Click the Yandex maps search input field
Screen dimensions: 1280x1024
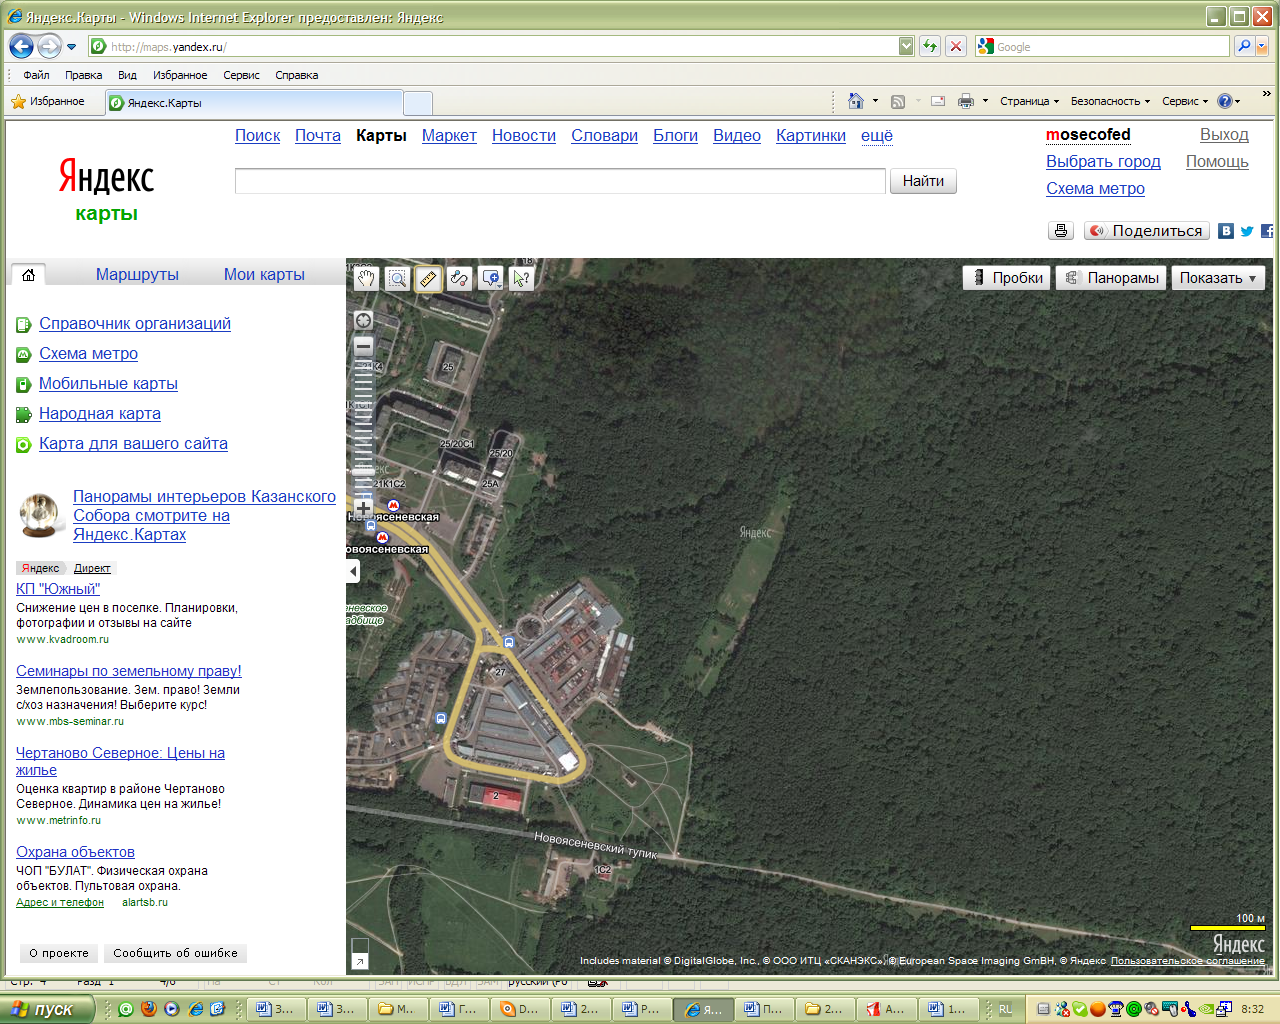pos(560,181)
